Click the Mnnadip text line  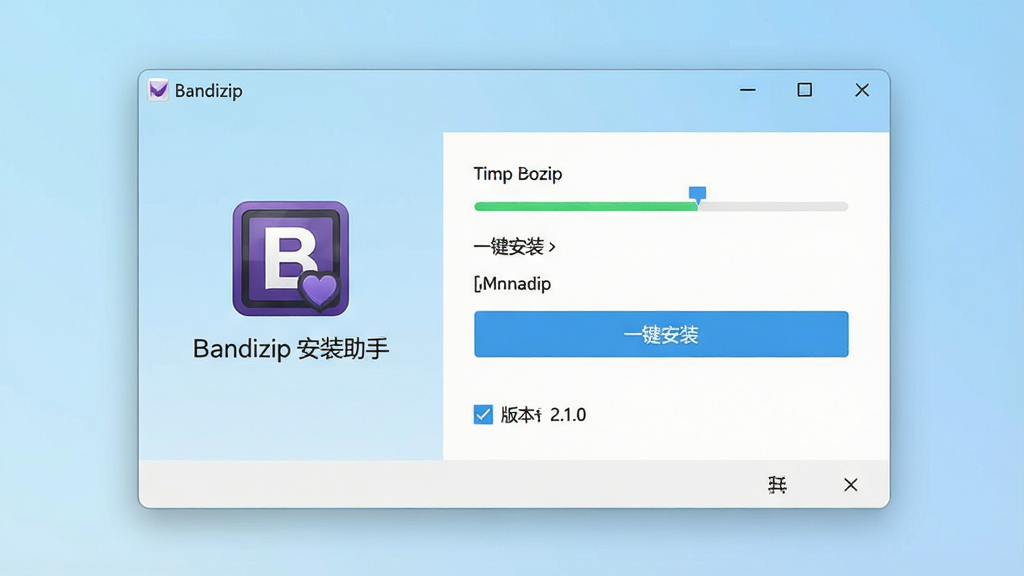coord(513,284)
